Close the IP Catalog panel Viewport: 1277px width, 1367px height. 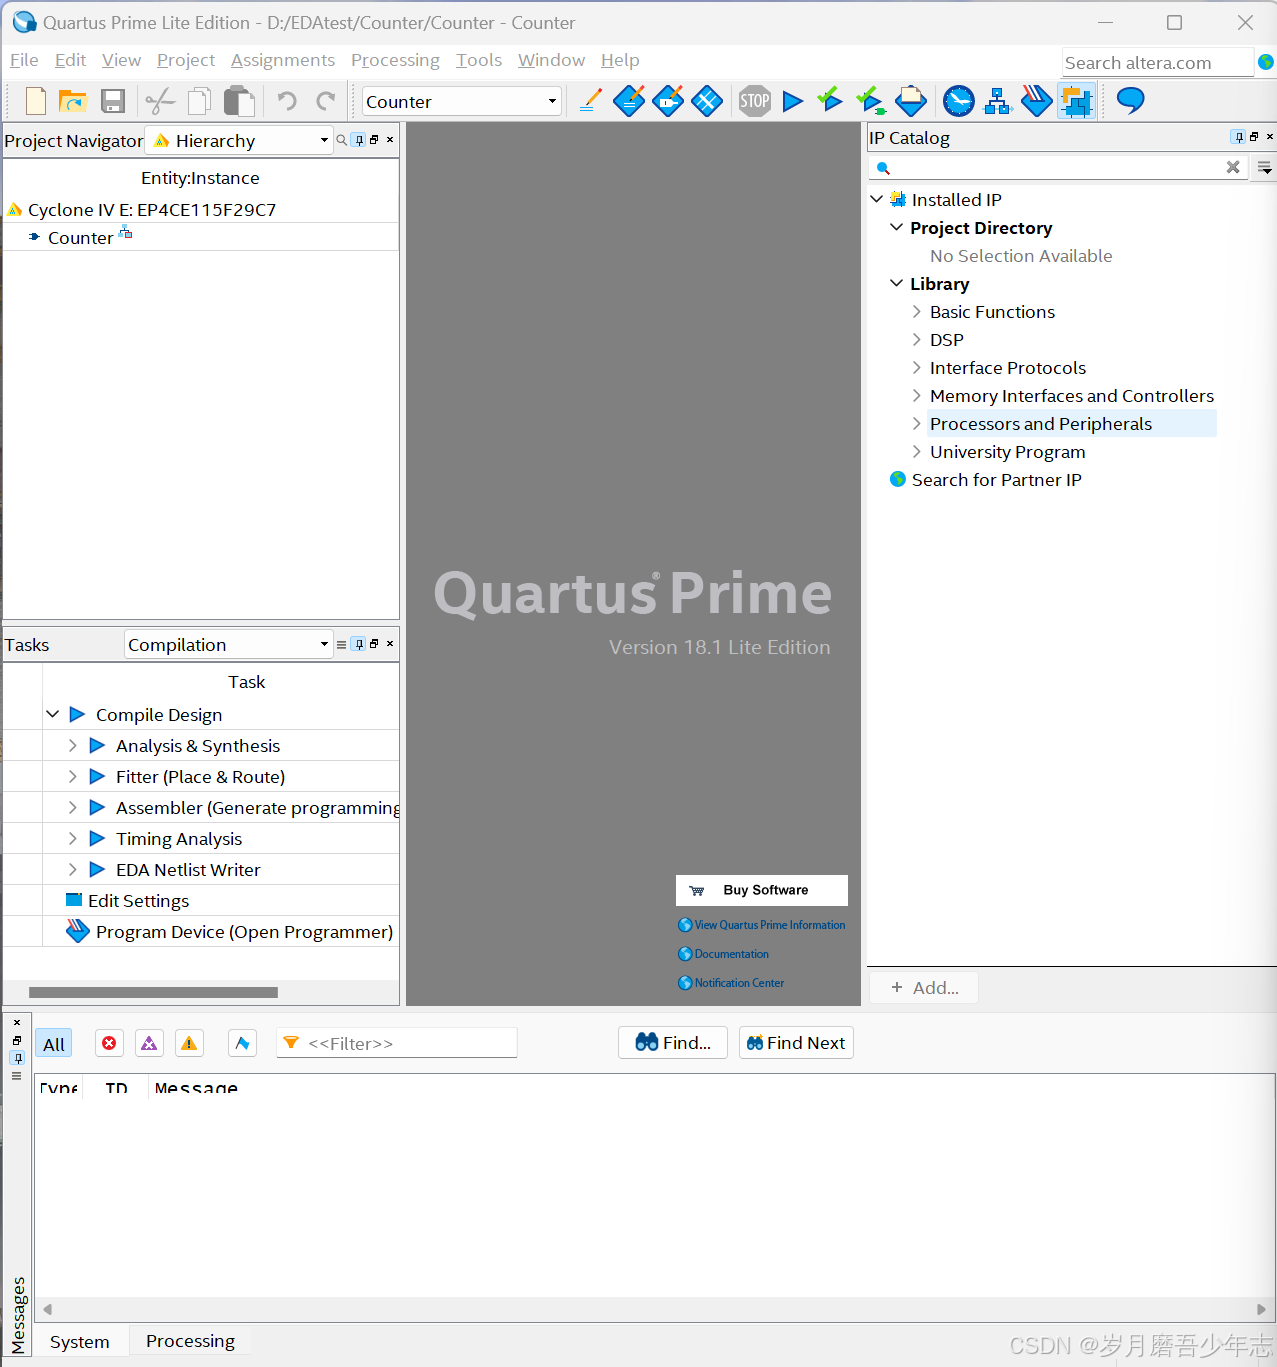[1270, 136]
